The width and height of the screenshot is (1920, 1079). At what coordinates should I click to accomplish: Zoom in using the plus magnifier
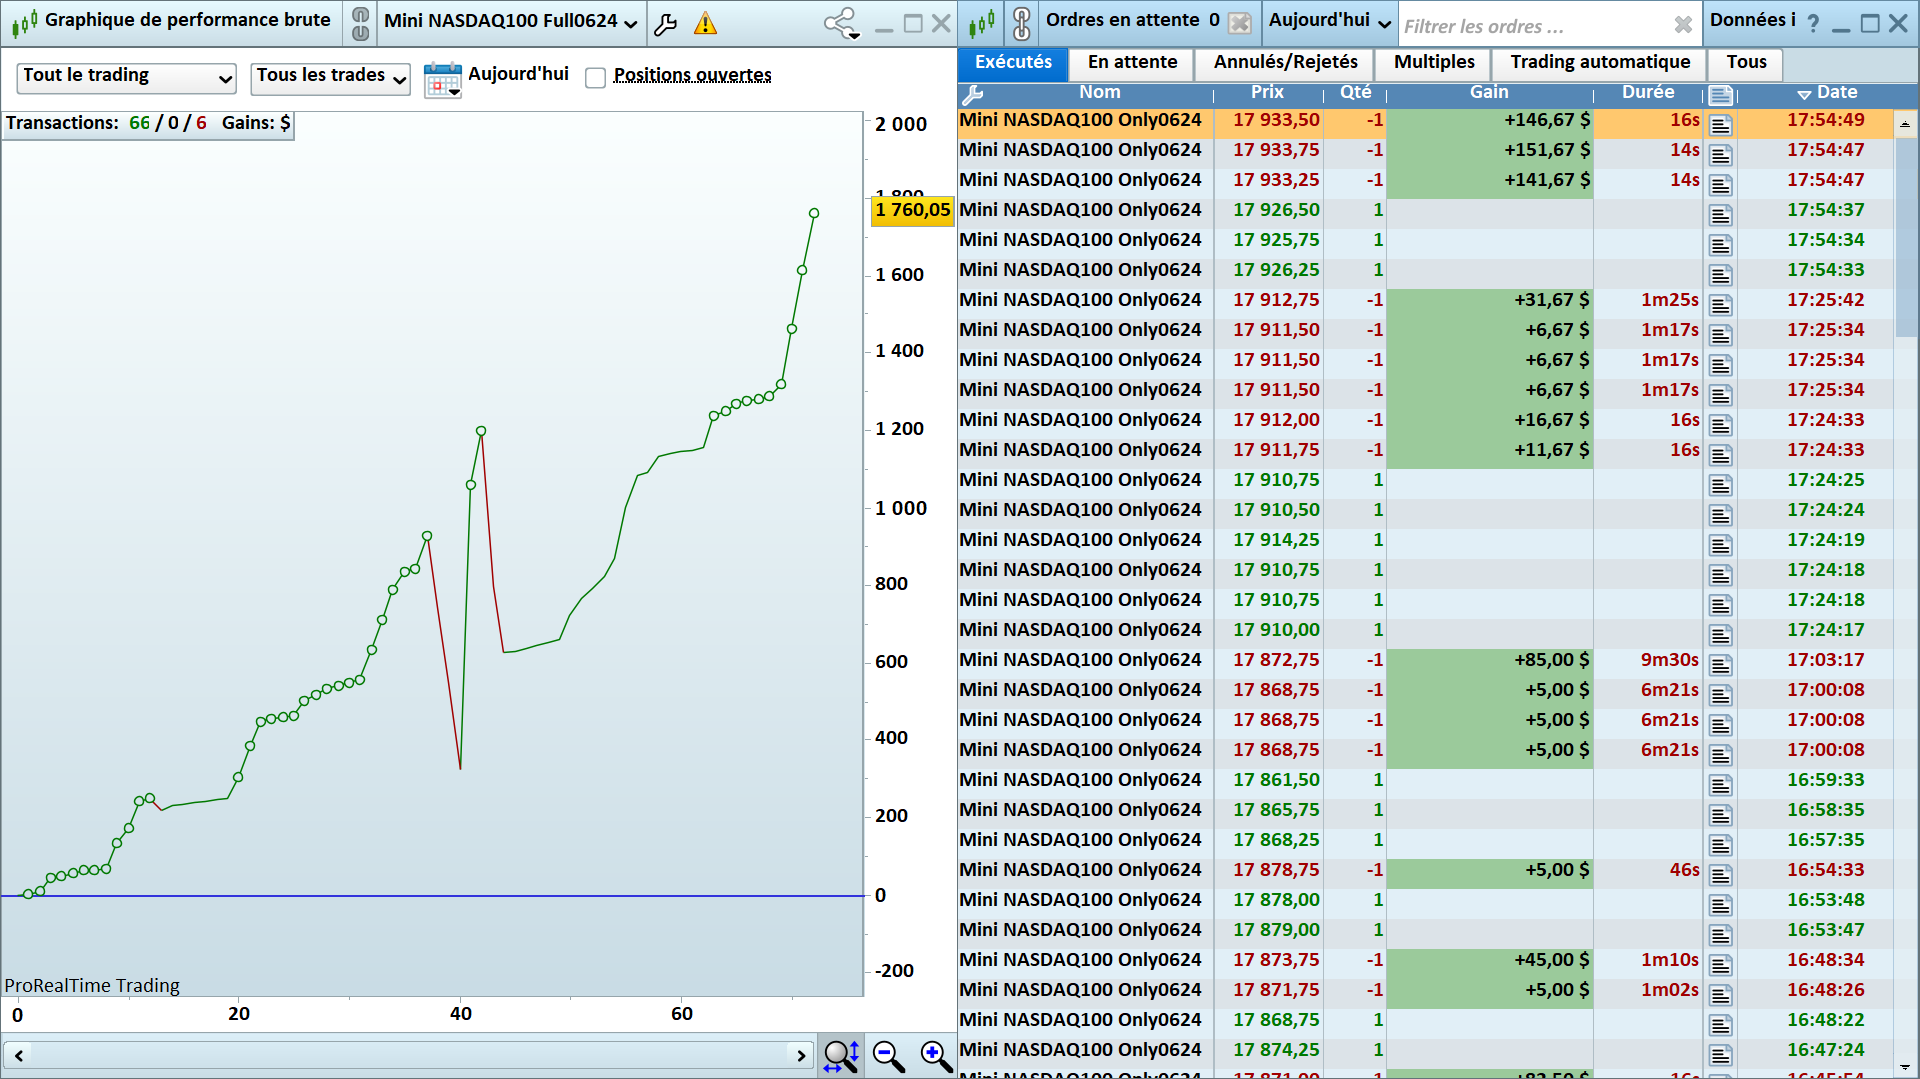tap(936, 1056)
